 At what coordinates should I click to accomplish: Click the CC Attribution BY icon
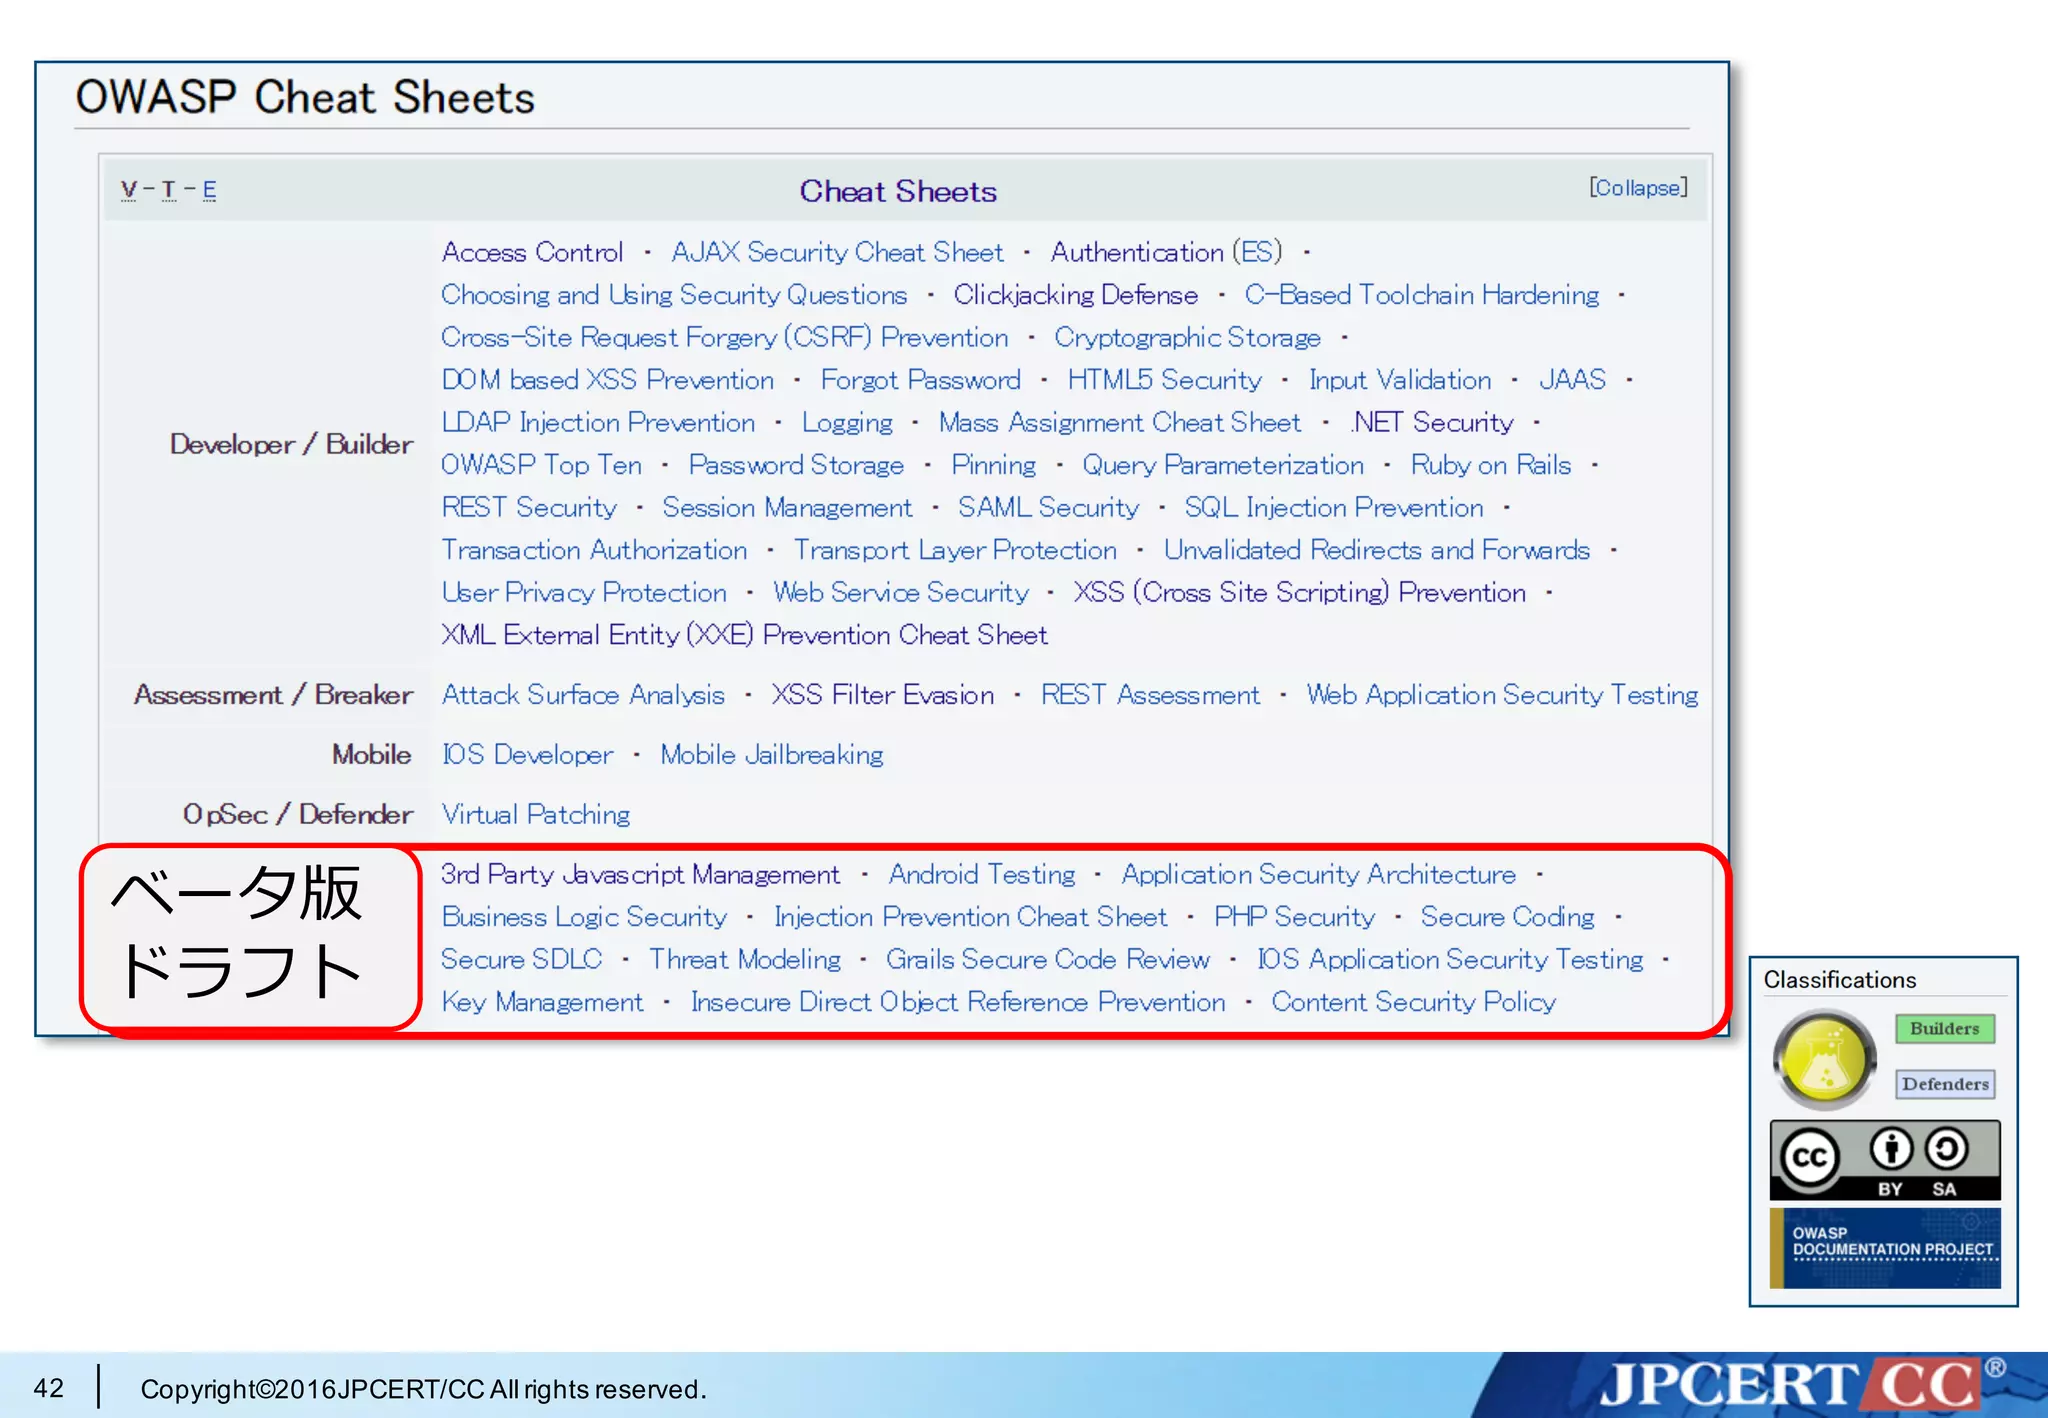(x=1890, y=1151)
